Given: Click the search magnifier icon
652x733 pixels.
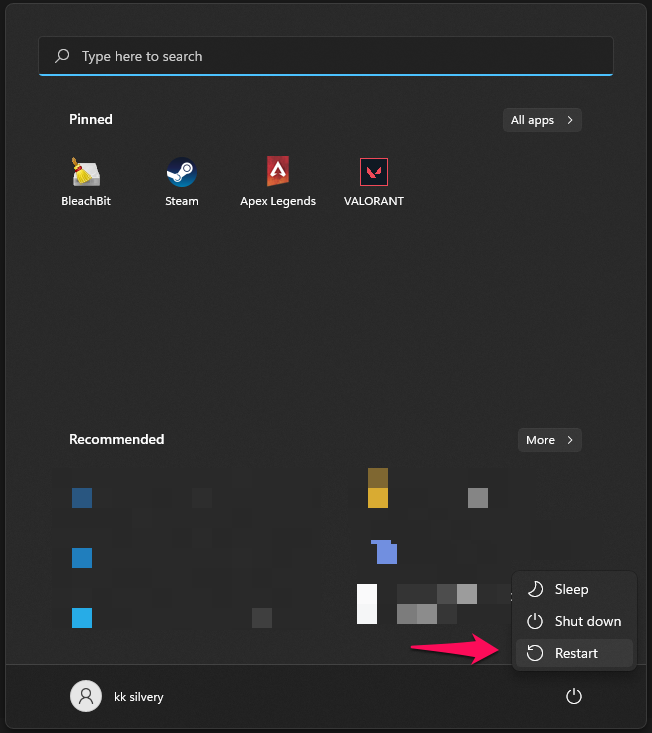Looking at the screenshot, I should pos(62,56).
